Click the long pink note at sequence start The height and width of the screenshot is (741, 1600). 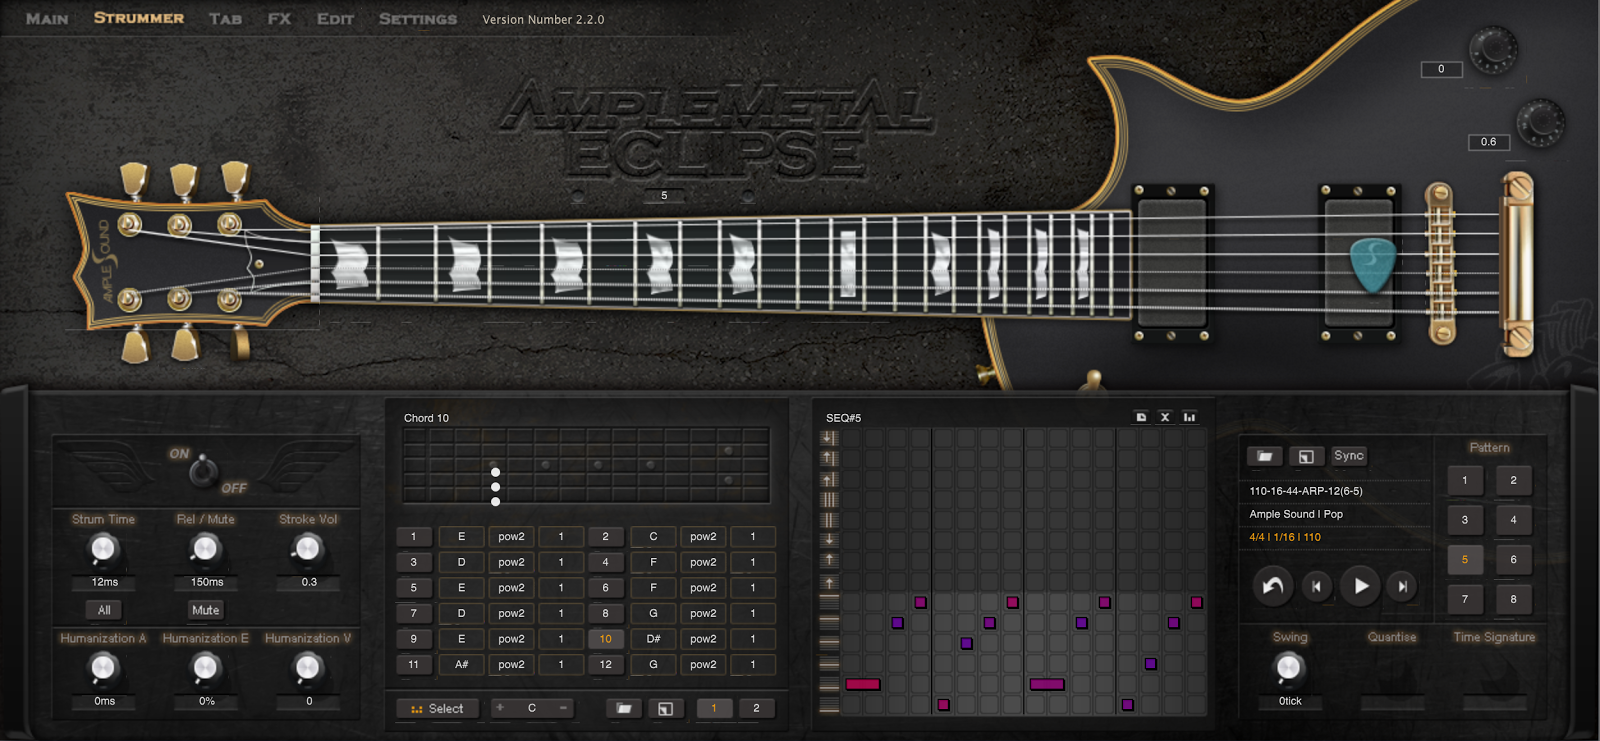click(x=863, y=684)
